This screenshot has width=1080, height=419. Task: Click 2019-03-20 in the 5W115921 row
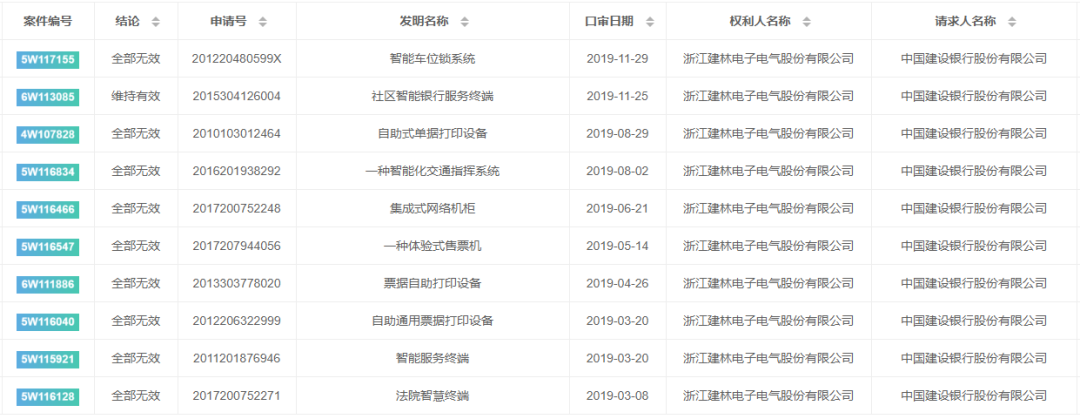click(617, 358)
